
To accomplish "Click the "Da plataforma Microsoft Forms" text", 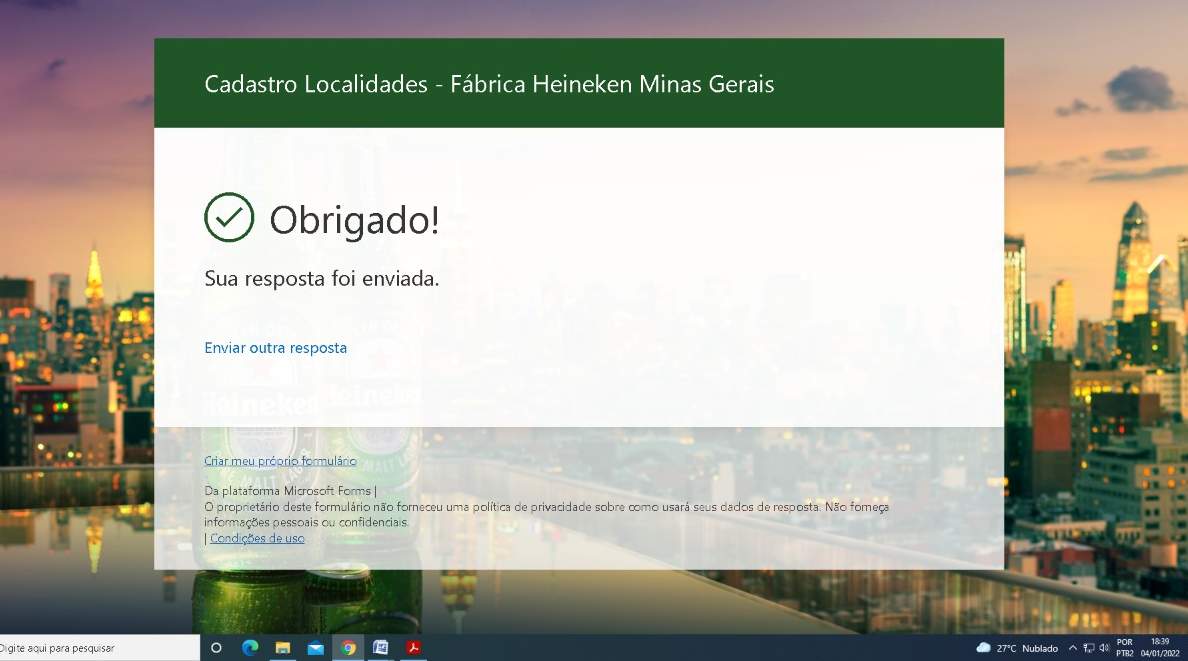I will pos(288,491).
